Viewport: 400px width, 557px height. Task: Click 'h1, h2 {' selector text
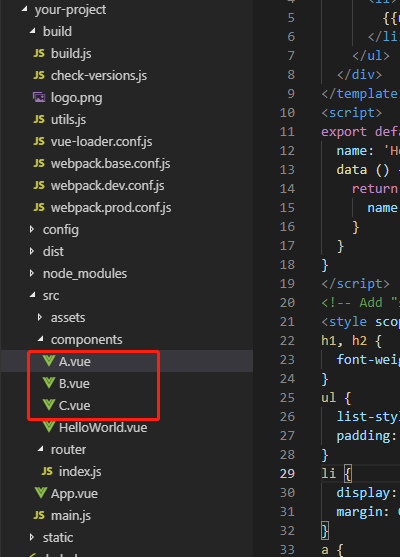point(351,341)
